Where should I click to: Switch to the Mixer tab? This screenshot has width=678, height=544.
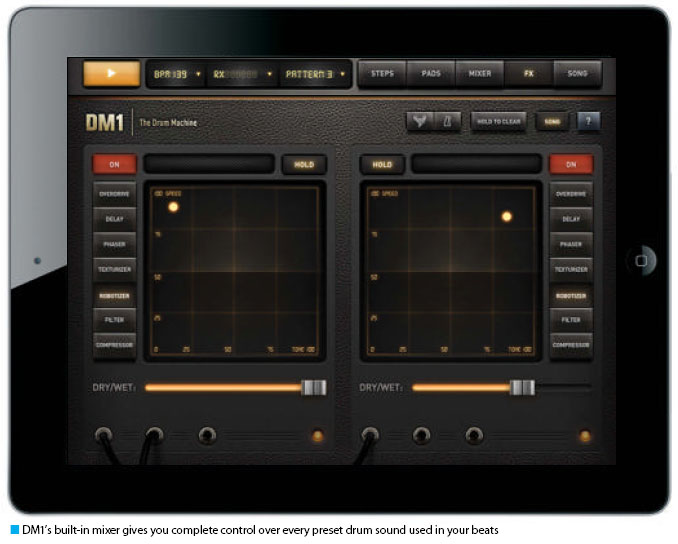coord(480,74)
